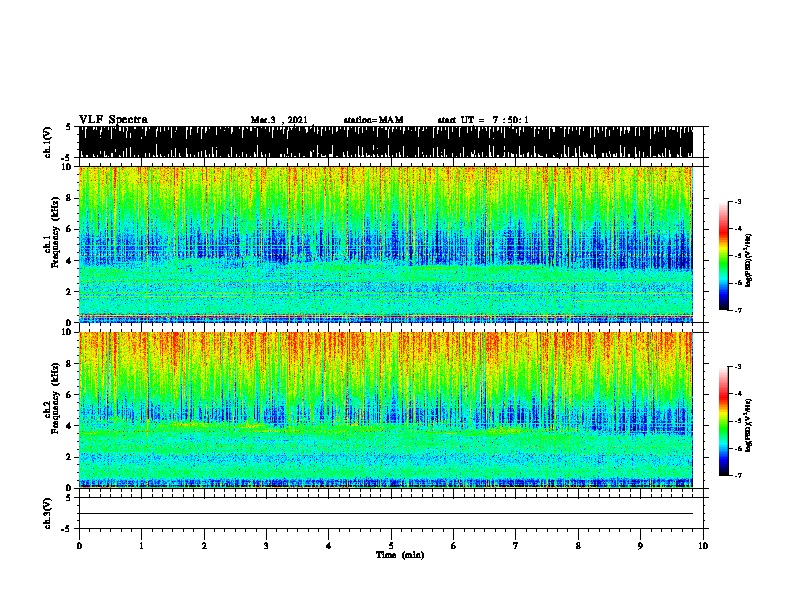The height and width of the screenshot is (612, 792).
Task: Click the ch.2 spectrogram image
Action: point(386,410)
